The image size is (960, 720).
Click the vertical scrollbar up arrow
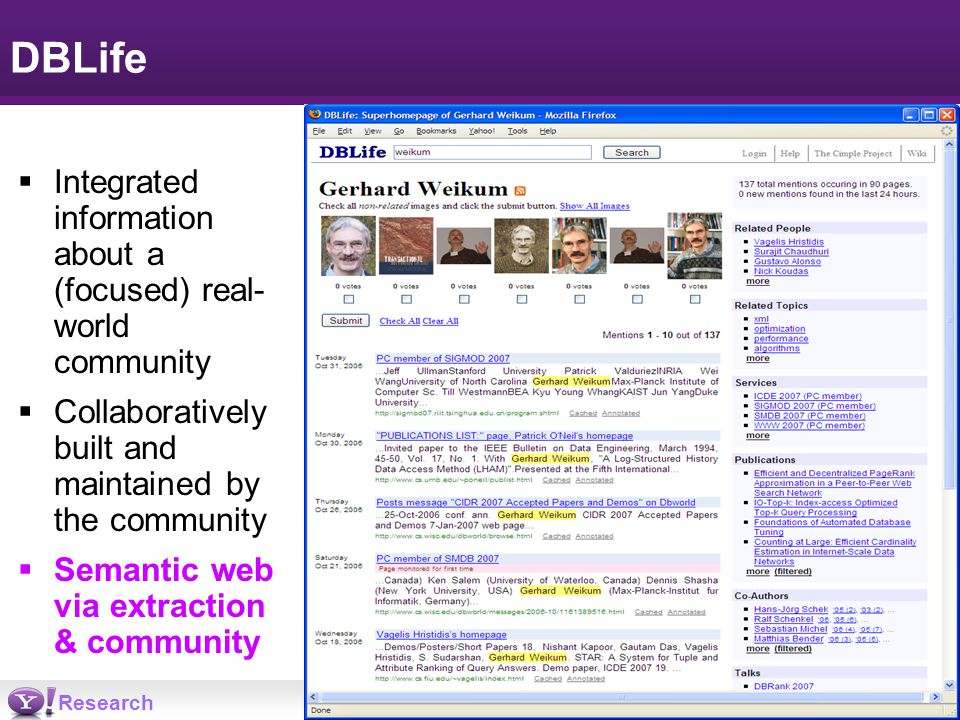click(x=950, y=145)
